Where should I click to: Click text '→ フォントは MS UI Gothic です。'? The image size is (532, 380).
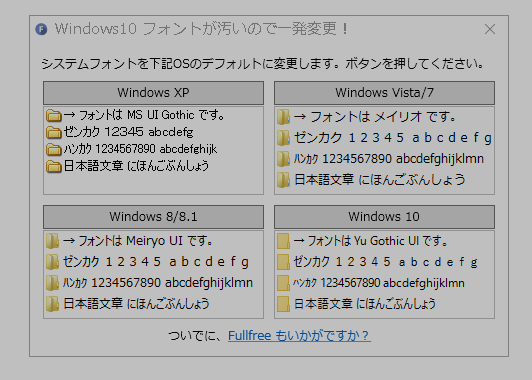(144, 115)
